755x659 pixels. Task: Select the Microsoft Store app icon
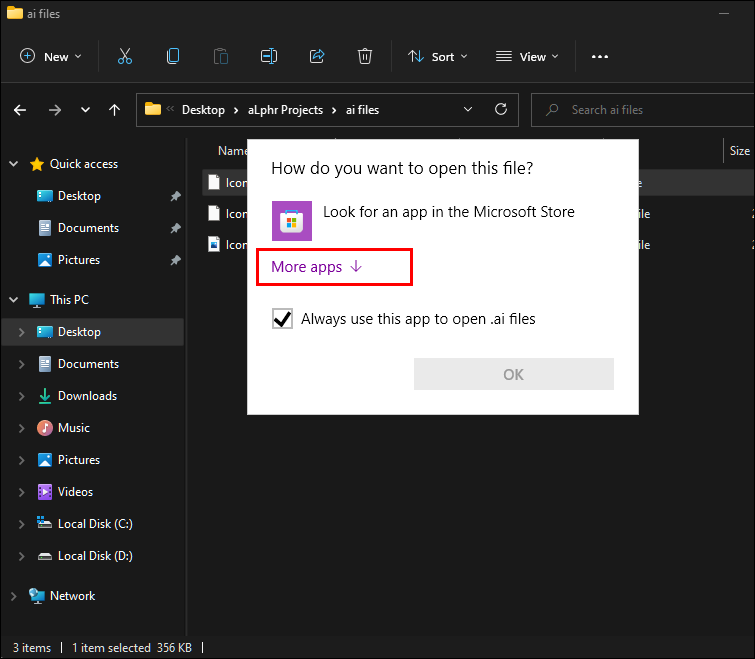292,221
